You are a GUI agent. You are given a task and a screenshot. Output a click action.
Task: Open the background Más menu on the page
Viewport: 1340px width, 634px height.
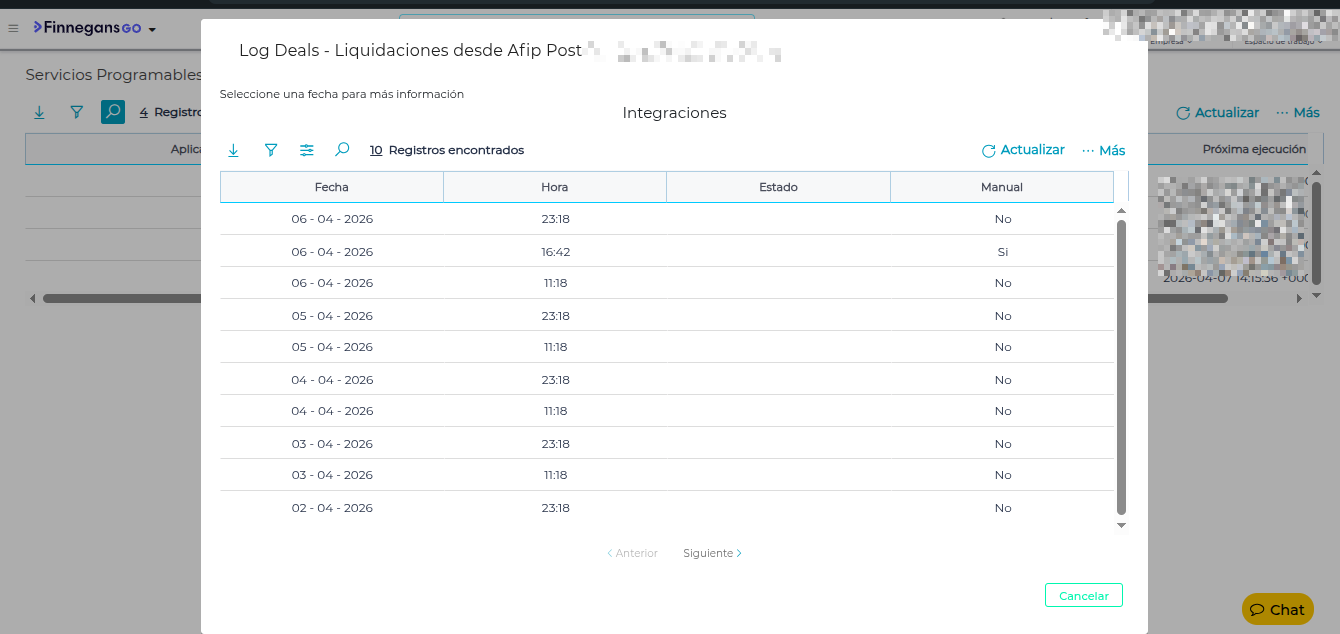[1298, 113]
